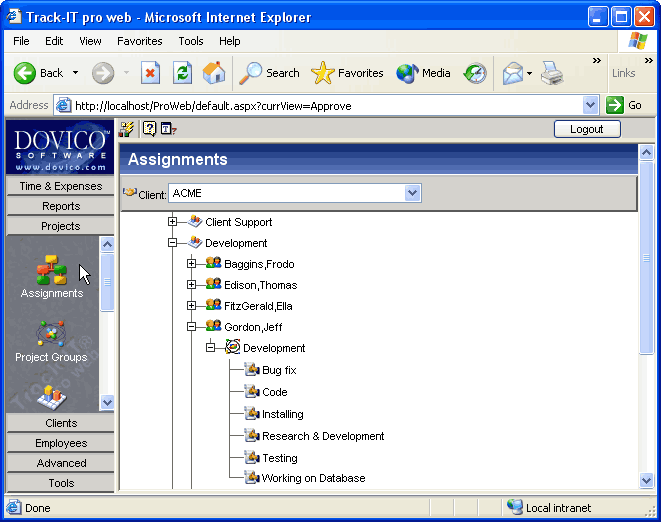Open the View menu

point(90,41)
